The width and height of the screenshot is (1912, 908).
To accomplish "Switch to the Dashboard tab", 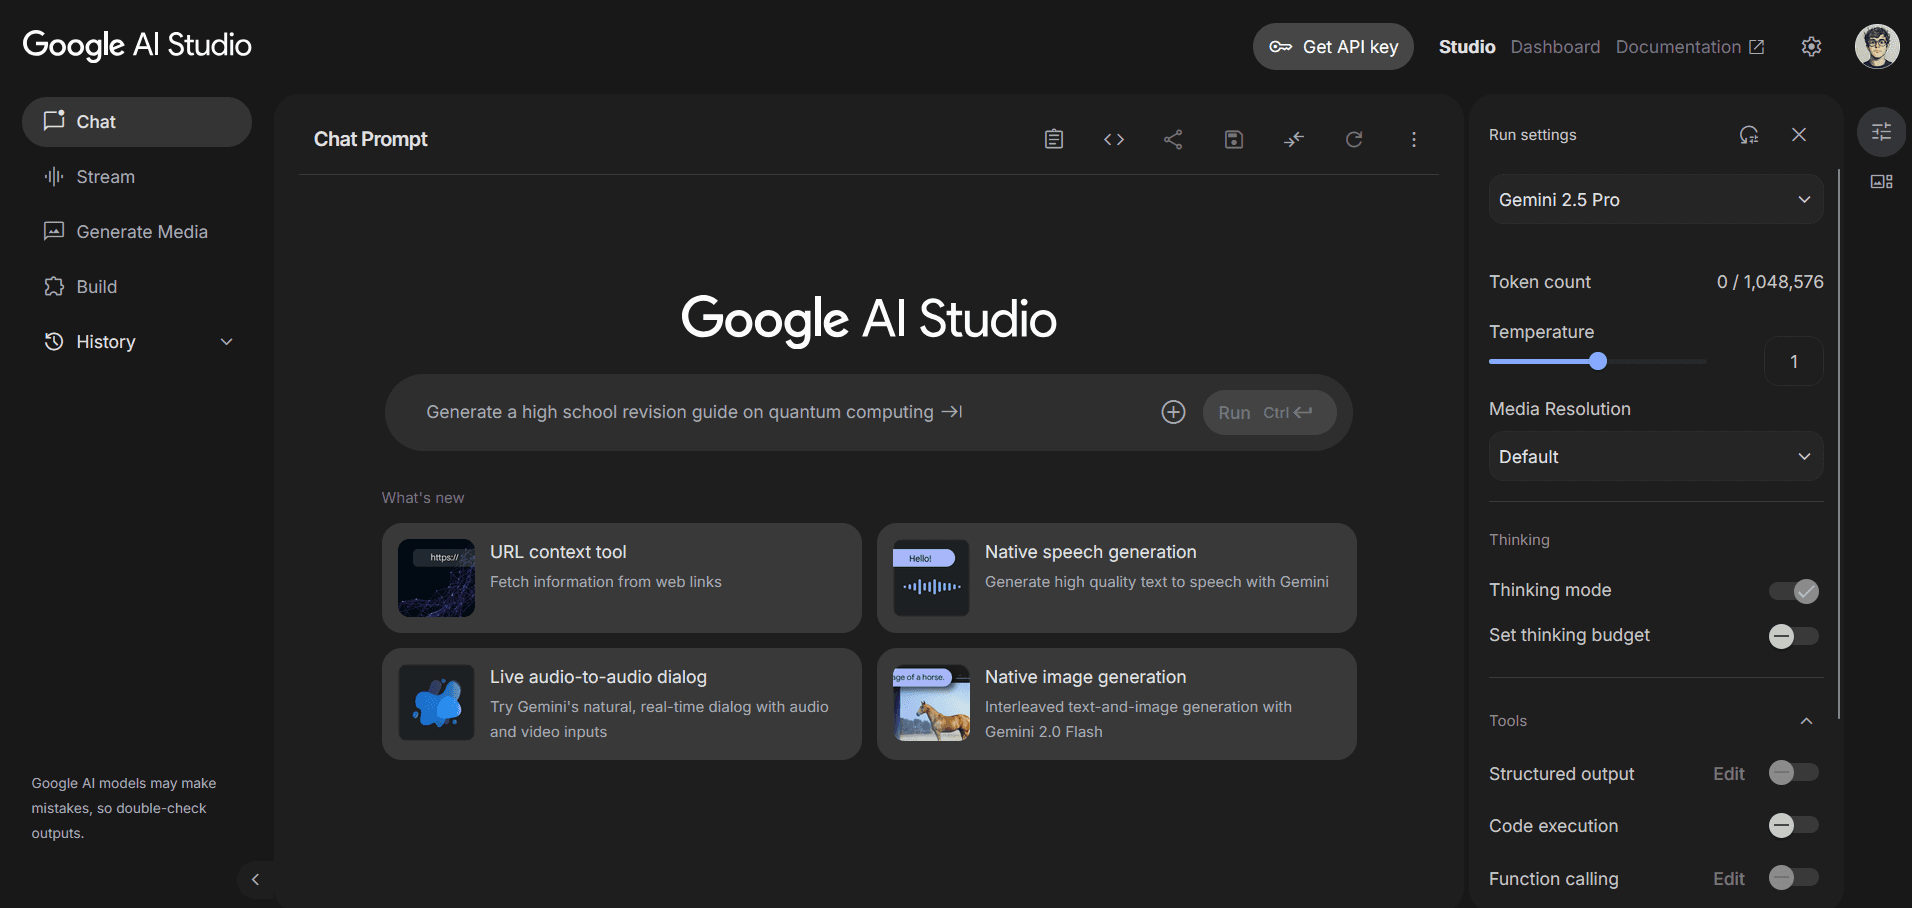I will click(x=1554, y=46).
